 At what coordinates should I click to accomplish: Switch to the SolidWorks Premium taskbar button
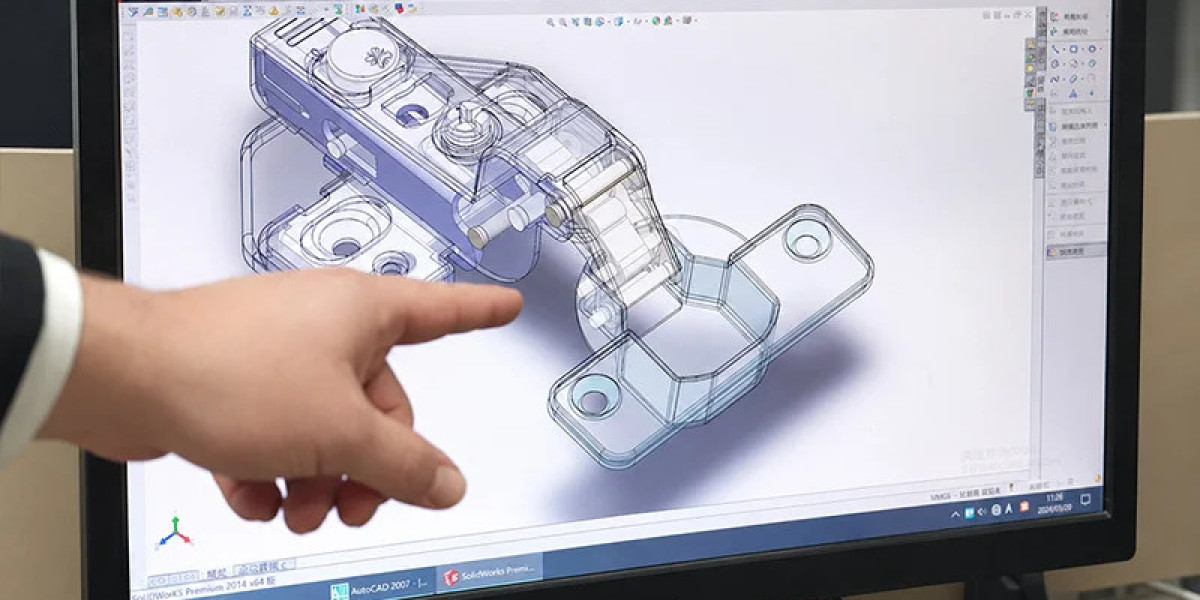click(488, 574)
